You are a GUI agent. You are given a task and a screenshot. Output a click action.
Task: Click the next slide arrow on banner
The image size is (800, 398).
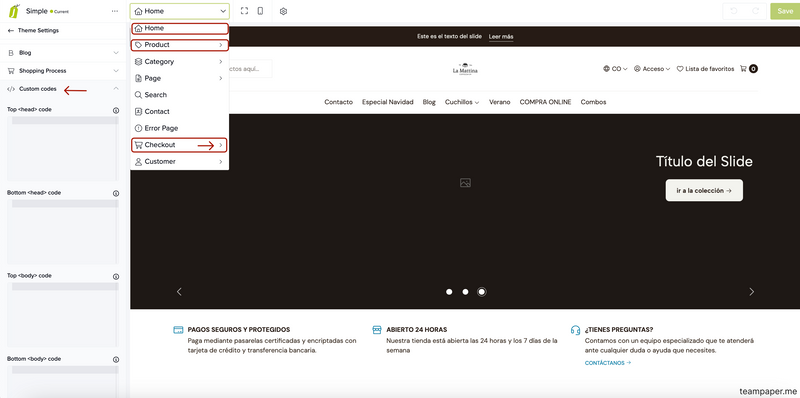coord(751,292)
